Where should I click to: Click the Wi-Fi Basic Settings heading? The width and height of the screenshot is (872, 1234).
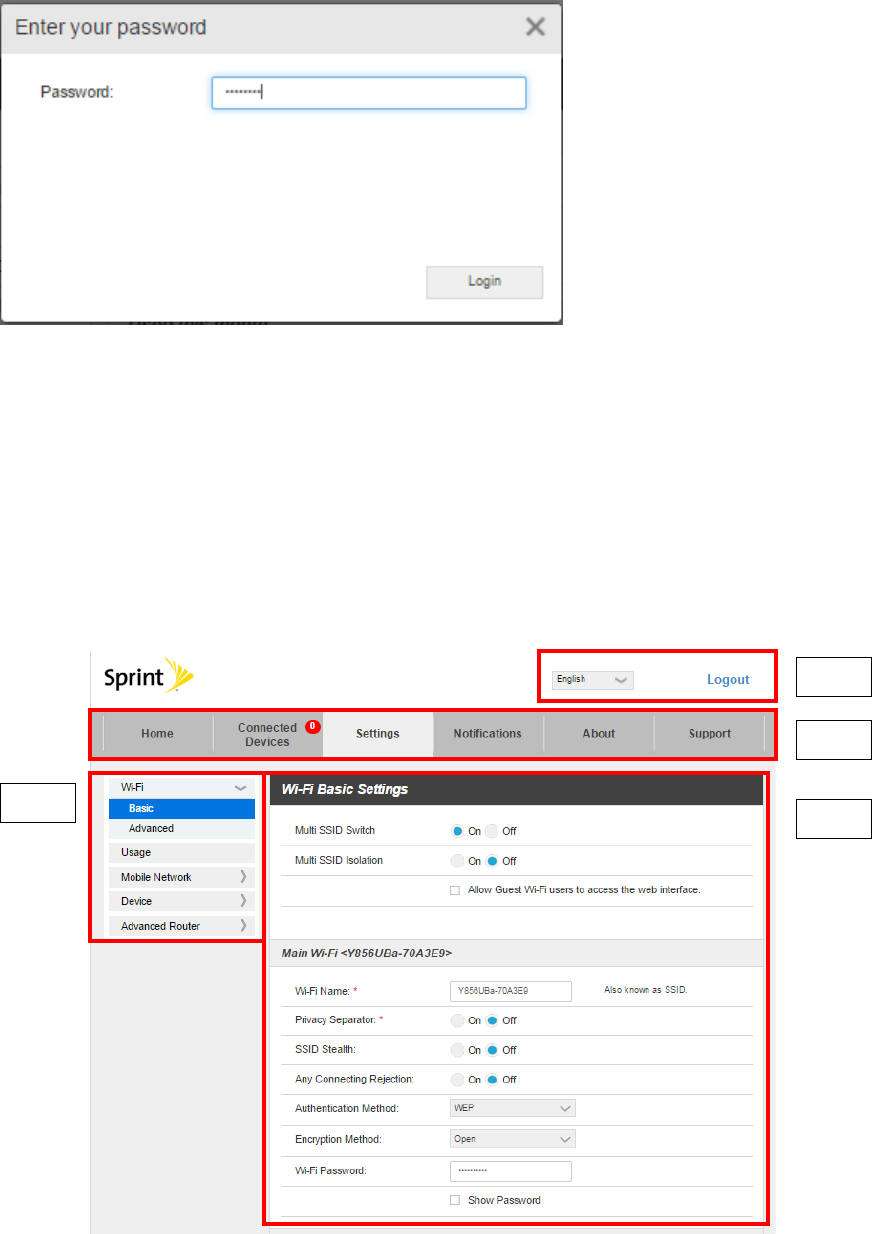coord(345,789)
